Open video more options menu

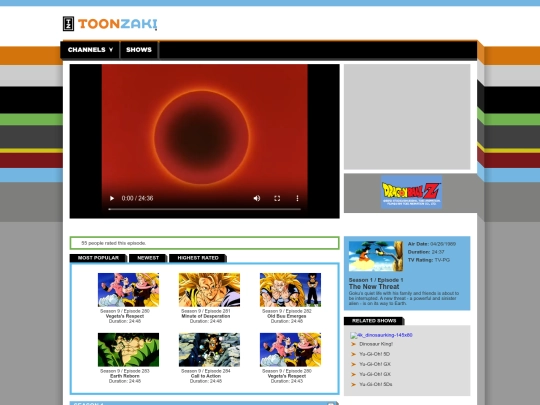(x=297, y=198)
